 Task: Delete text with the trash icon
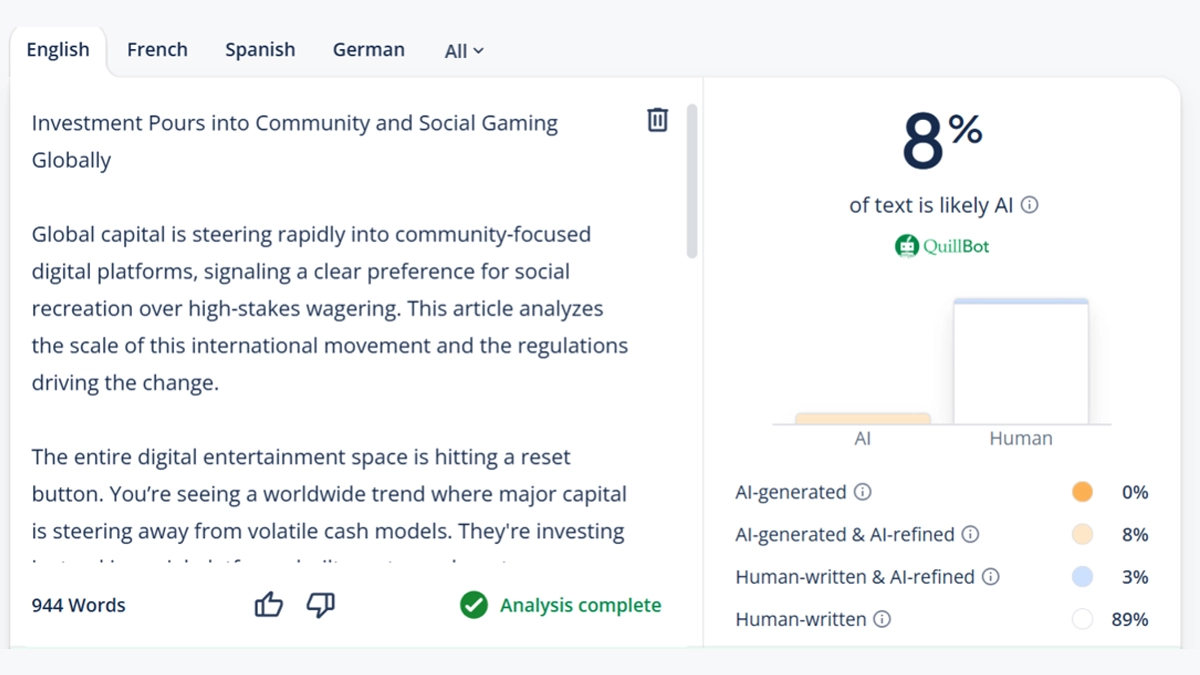pos(657,120)
